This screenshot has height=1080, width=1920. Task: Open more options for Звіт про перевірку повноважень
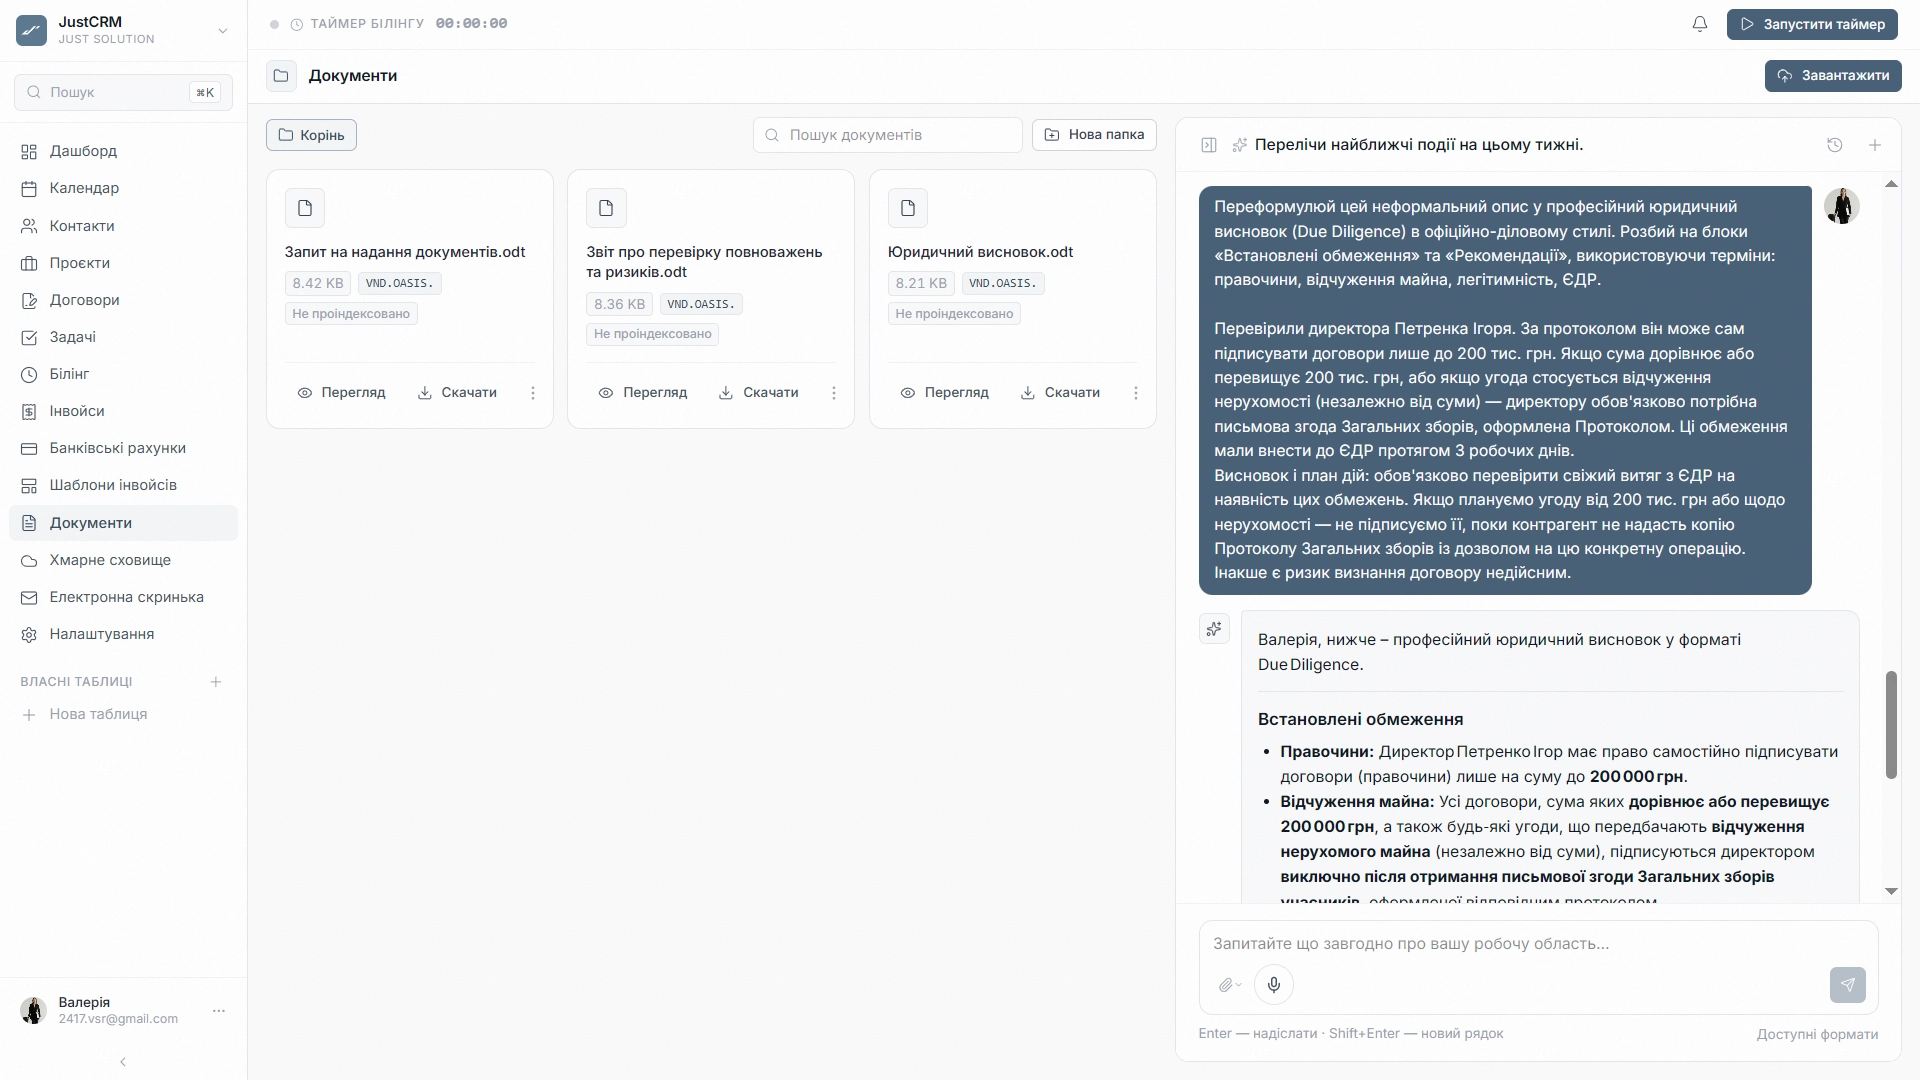click(834, 393)
